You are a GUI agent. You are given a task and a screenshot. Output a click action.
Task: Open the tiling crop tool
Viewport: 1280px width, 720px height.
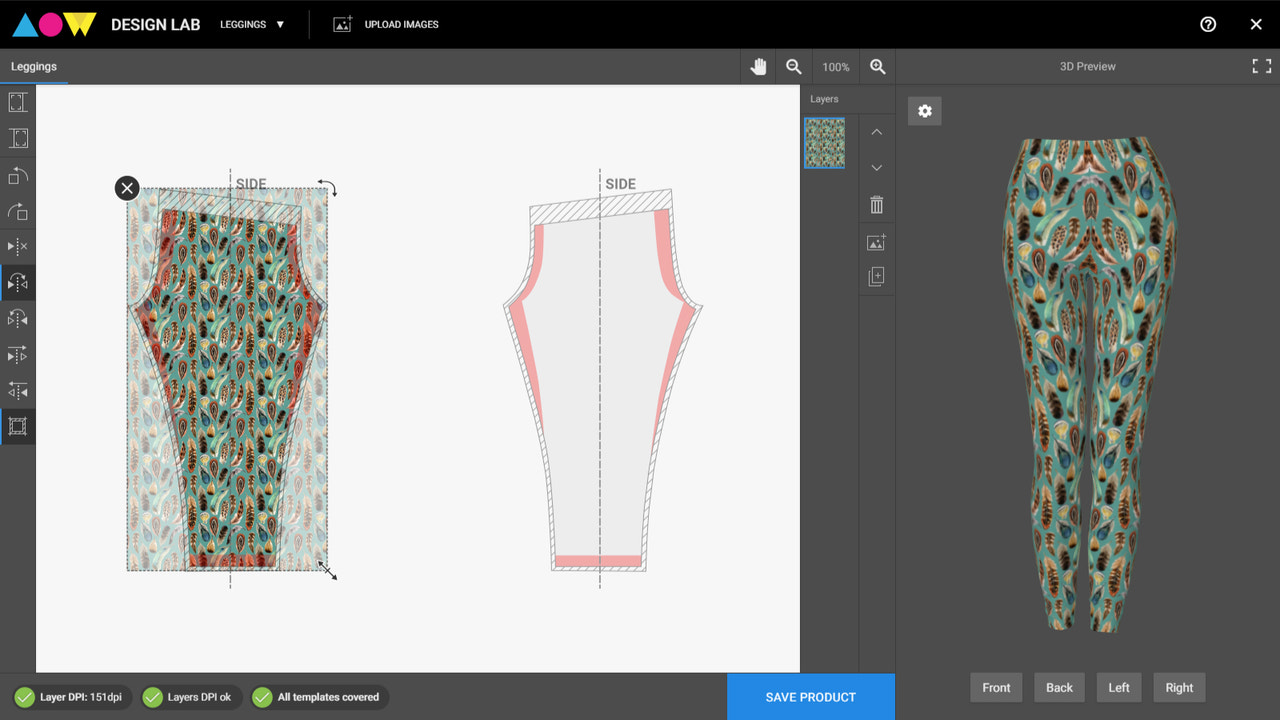tap(18, 426)
